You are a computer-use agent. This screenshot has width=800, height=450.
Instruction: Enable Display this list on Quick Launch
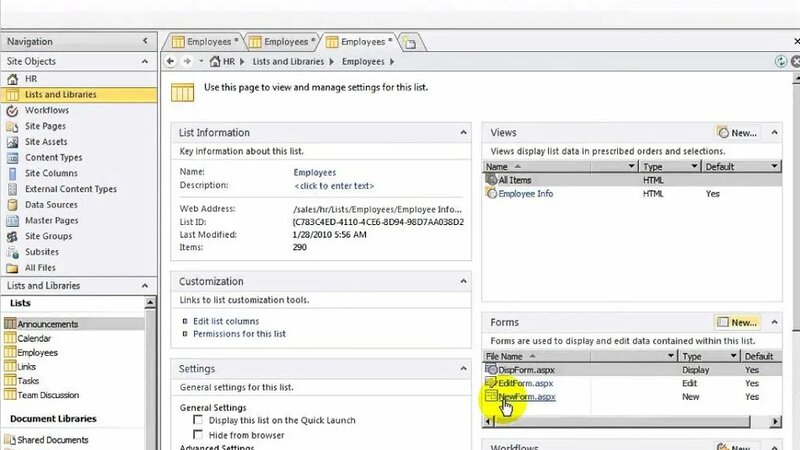198,420
